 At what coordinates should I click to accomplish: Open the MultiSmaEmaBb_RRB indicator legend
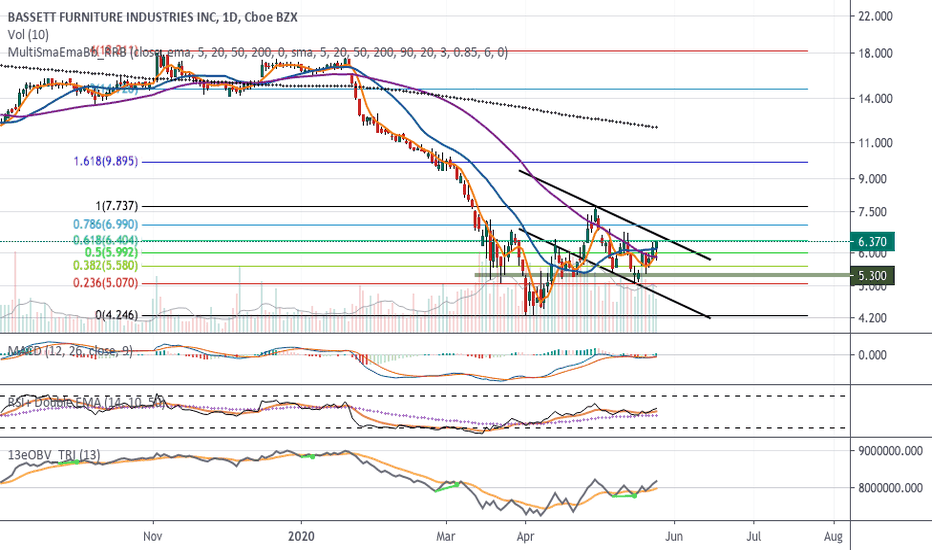click(258, 53)
